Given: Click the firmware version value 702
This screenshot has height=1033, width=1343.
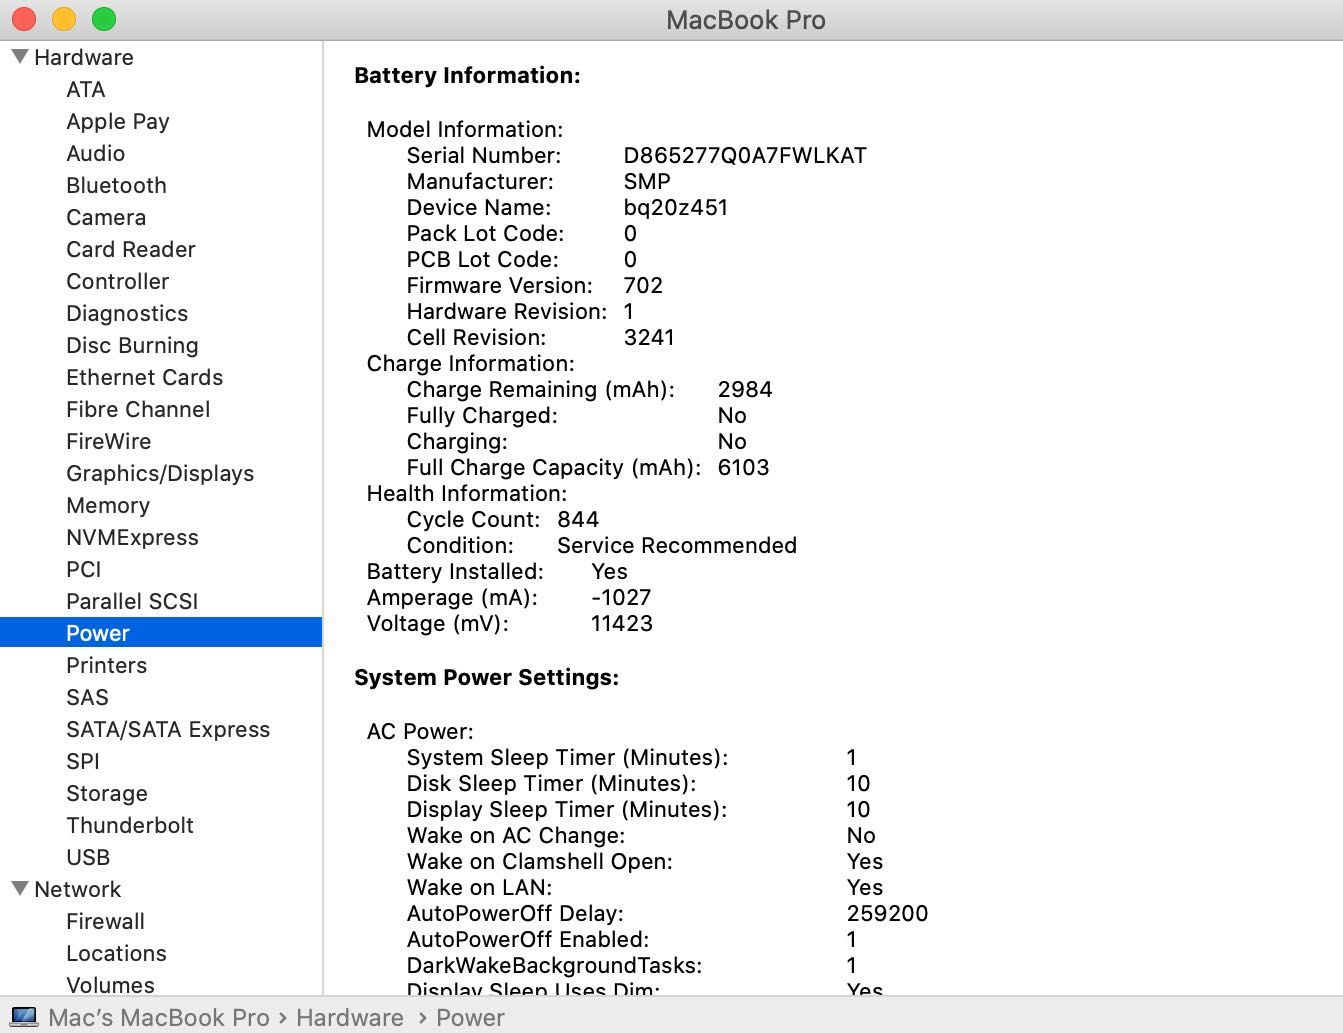Looking at the screenshot, I should coord(643,285).
